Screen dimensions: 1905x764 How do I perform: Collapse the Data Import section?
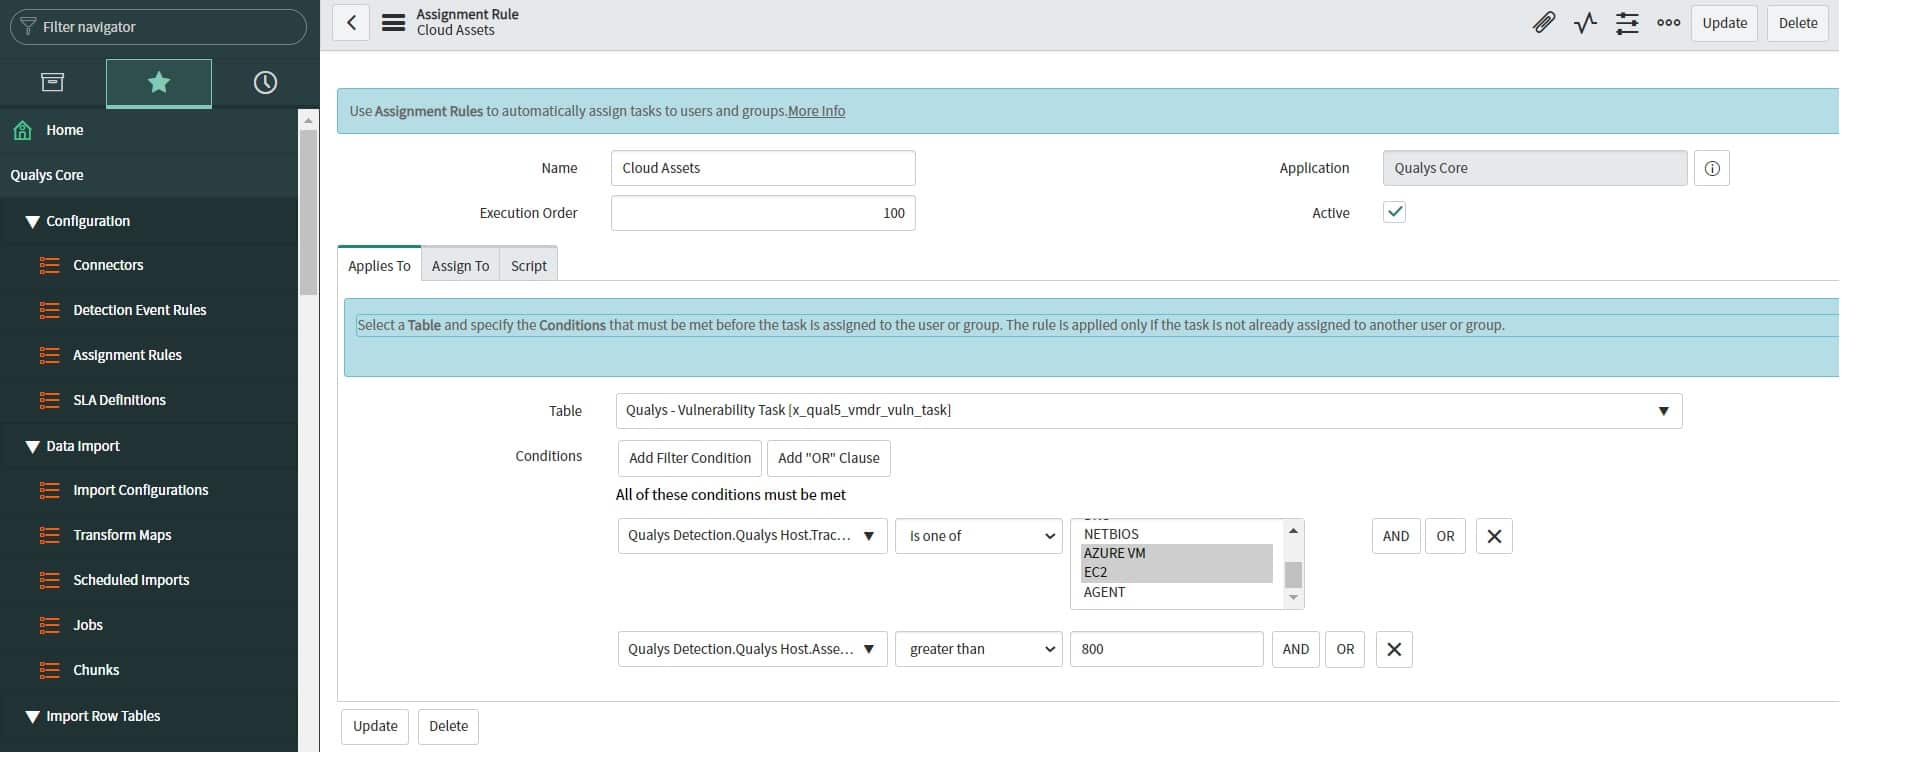click(x=32, y=446)
